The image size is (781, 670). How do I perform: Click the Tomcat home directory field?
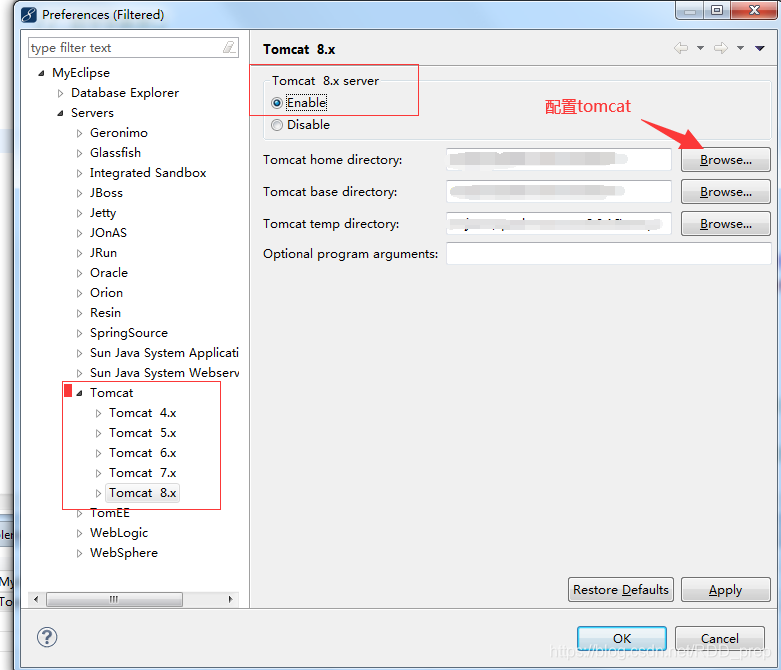point(559,159)
